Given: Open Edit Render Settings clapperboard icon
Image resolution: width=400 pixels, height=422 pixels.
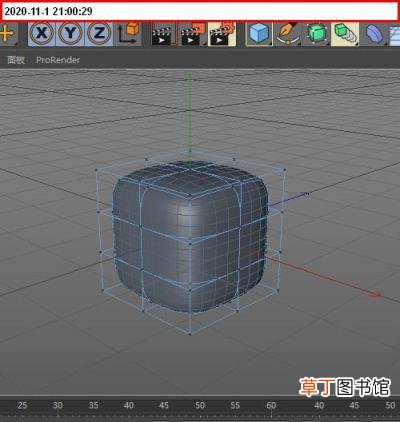Looking at the screenshot, I should tap(222, 34).
